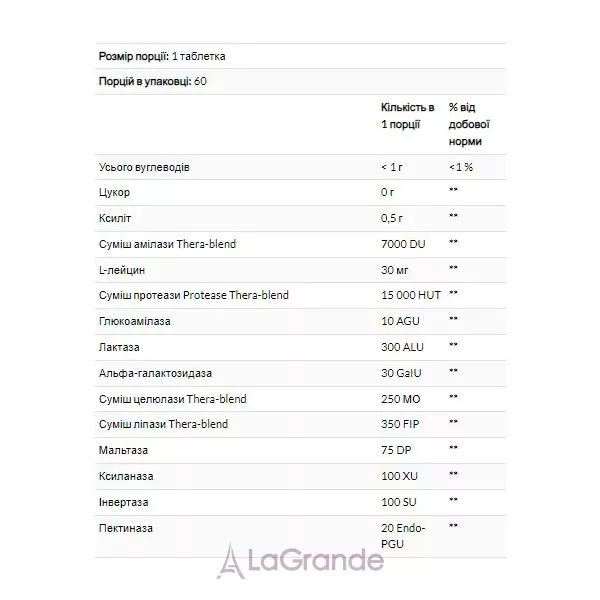Viewport: 600px width, 600px height.
Task: Click the '15 000 HUT' amount value
Action: pyautogui.click(x=411, y=295)
